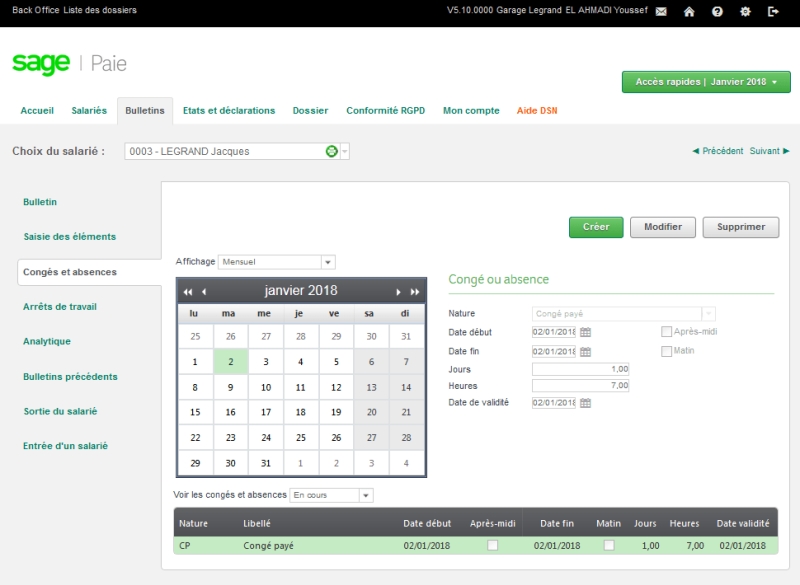Open calendar picker for Date fin
The height and width of the screenshot is (585, 800).
click(586, 351)
